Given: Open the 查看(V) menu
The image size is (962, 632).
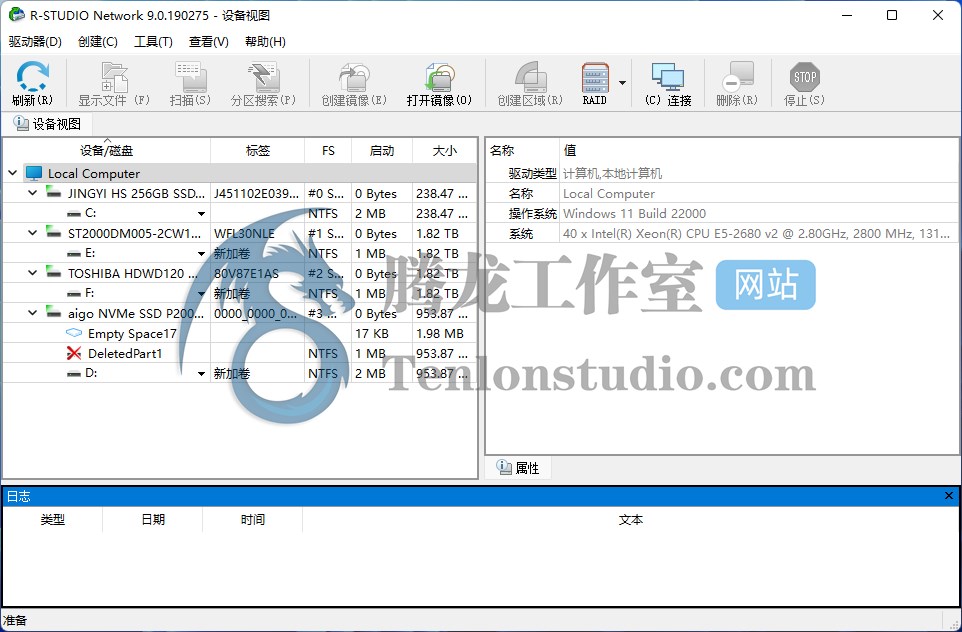Looking at the screenshot, I should pos(209,42).
